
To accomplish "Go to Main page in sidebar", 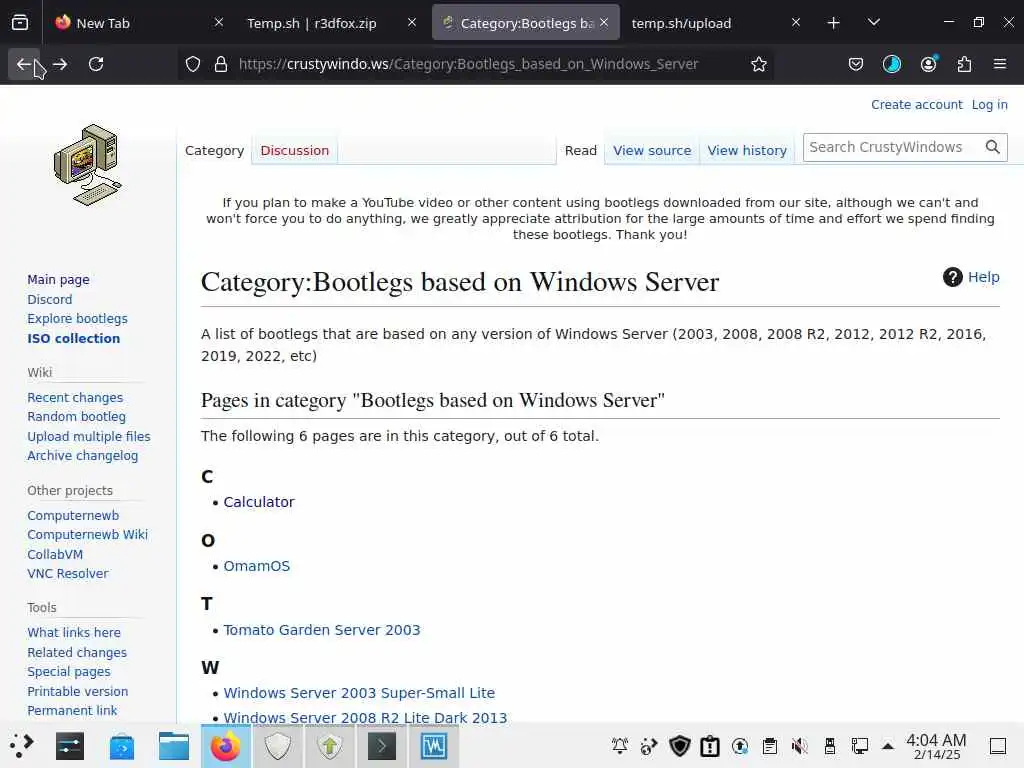I will (58, 280).
